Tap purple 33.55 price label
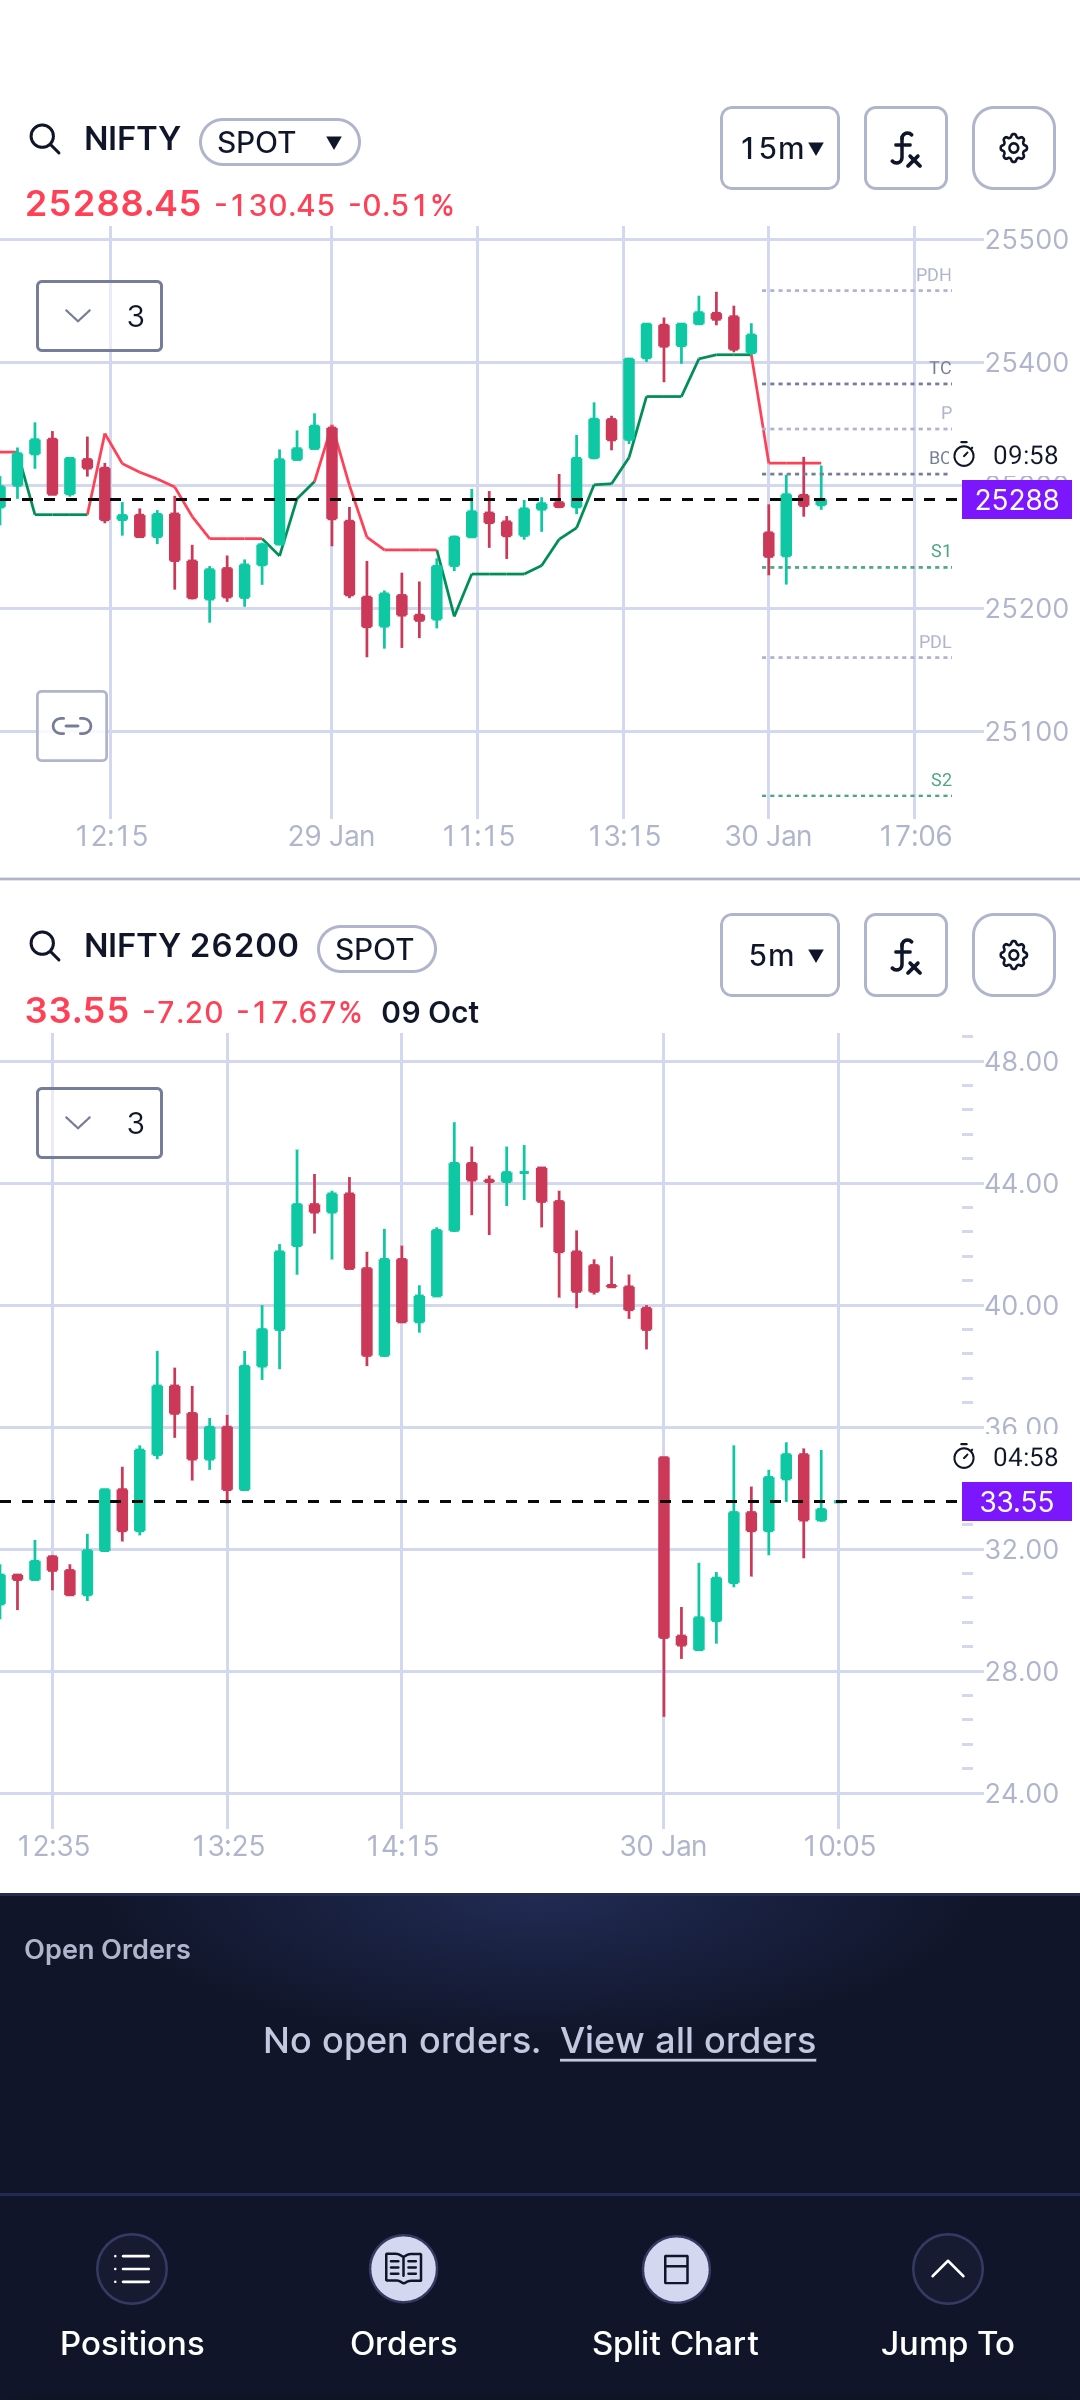This screenshot has height=2400, width=1080. [x=1016, y=1502]
